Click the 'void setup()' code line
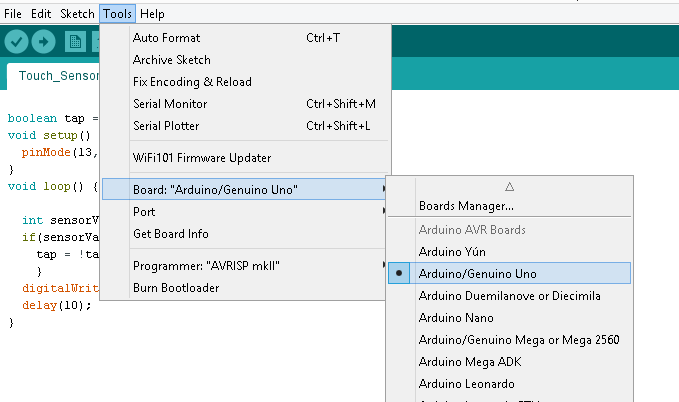The width and height of the screenshot is (679, 402). pyautogui.click(x=49, y=136)
